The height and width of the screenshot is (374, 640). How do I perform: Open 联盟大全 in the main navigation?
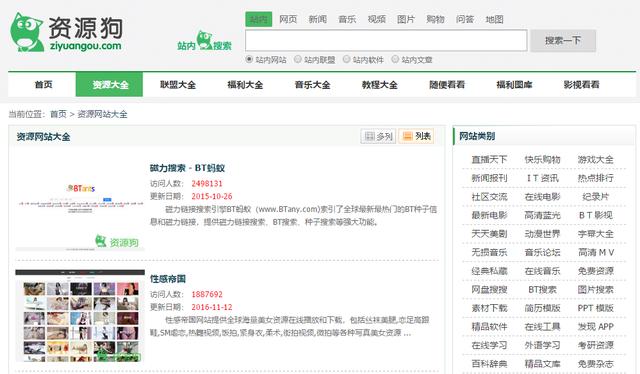(x=178, y=85)
